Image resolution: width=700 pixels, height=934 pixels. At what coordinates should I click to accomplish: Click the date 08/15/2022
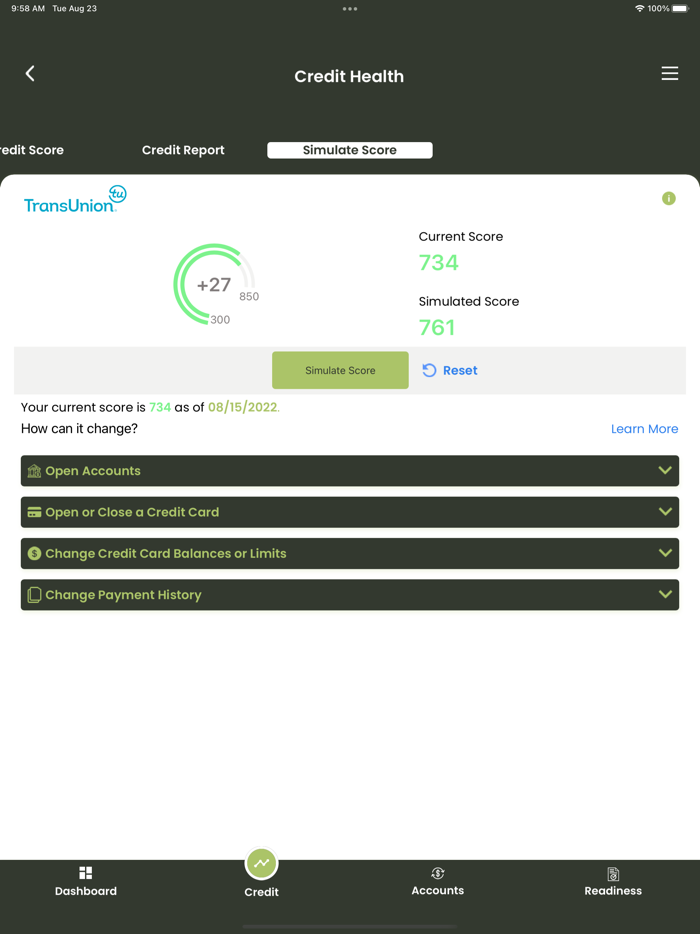coord(242,407)
